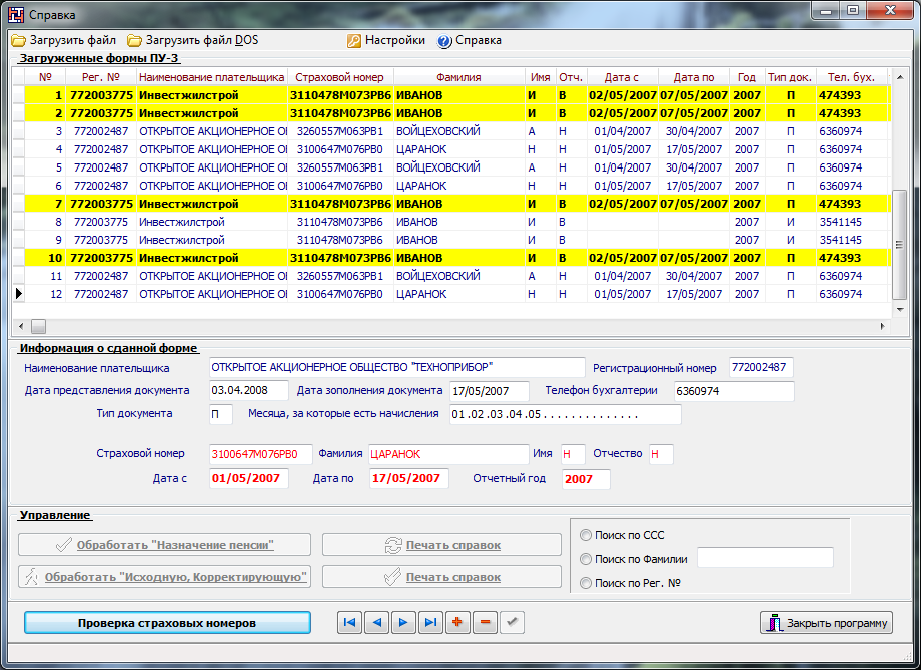Click the red minus delete record icon

(485, 622)
